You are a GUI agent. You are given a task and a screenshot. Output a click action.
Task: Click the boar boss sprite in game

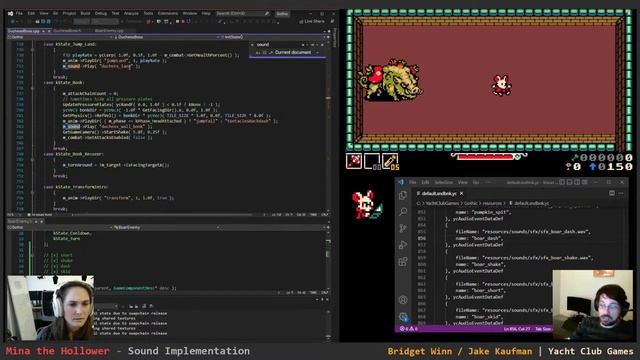pyautogui.click(x=390, y=79)
